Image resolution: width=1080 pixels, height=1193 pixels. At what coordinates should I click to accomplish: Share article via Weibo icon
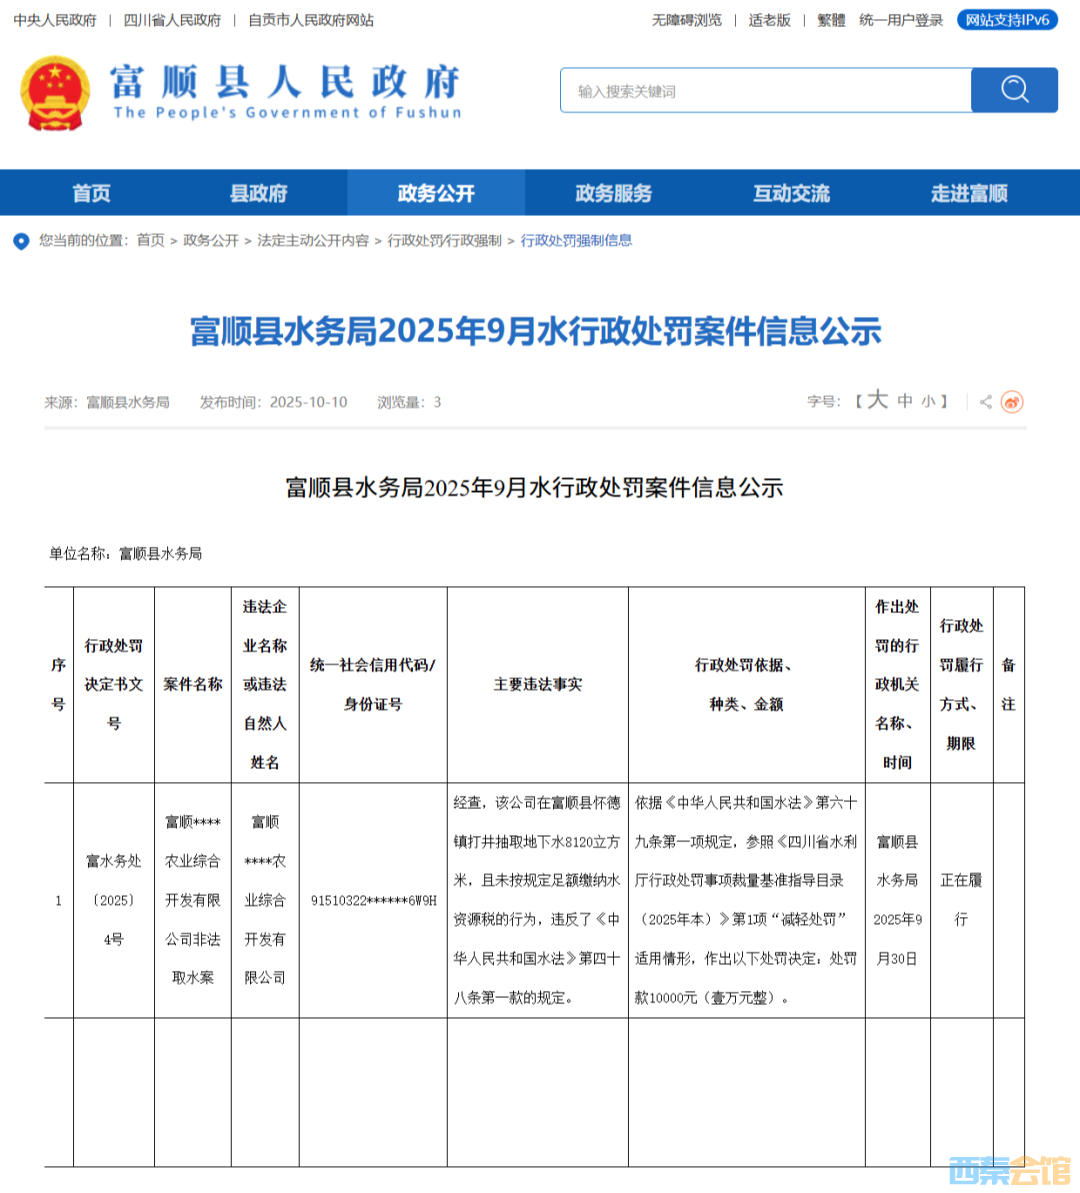[1013, 402]
